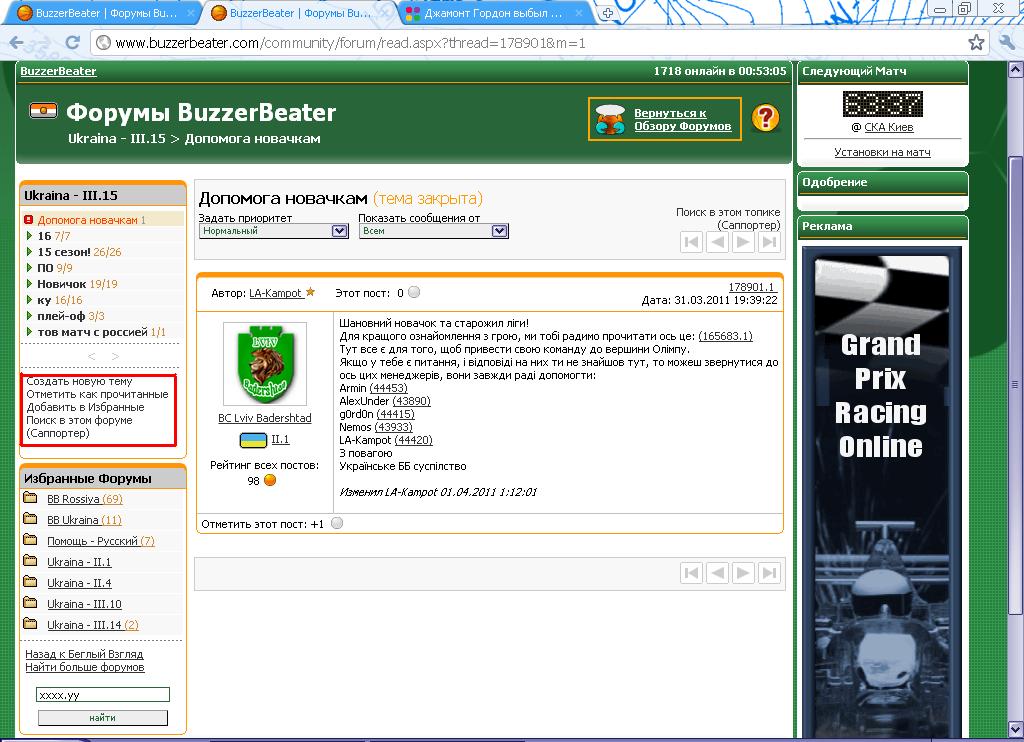1024x742 pixels.
Task: Click folder icon beside BB Rossiya
Action: pyautogui.click(x=30, y=498)
